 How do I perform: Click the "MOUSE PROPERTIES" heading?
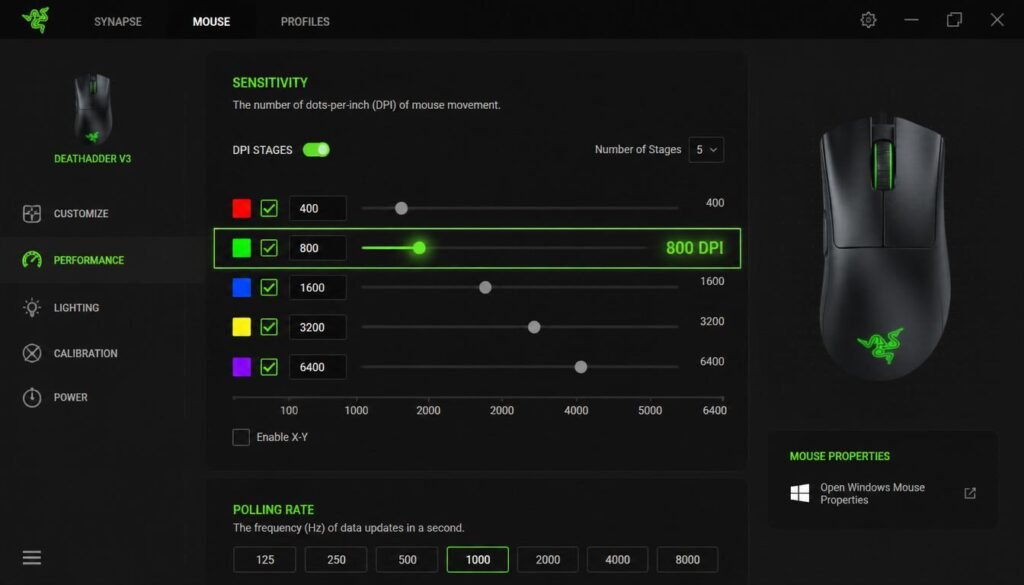[839, 456]
